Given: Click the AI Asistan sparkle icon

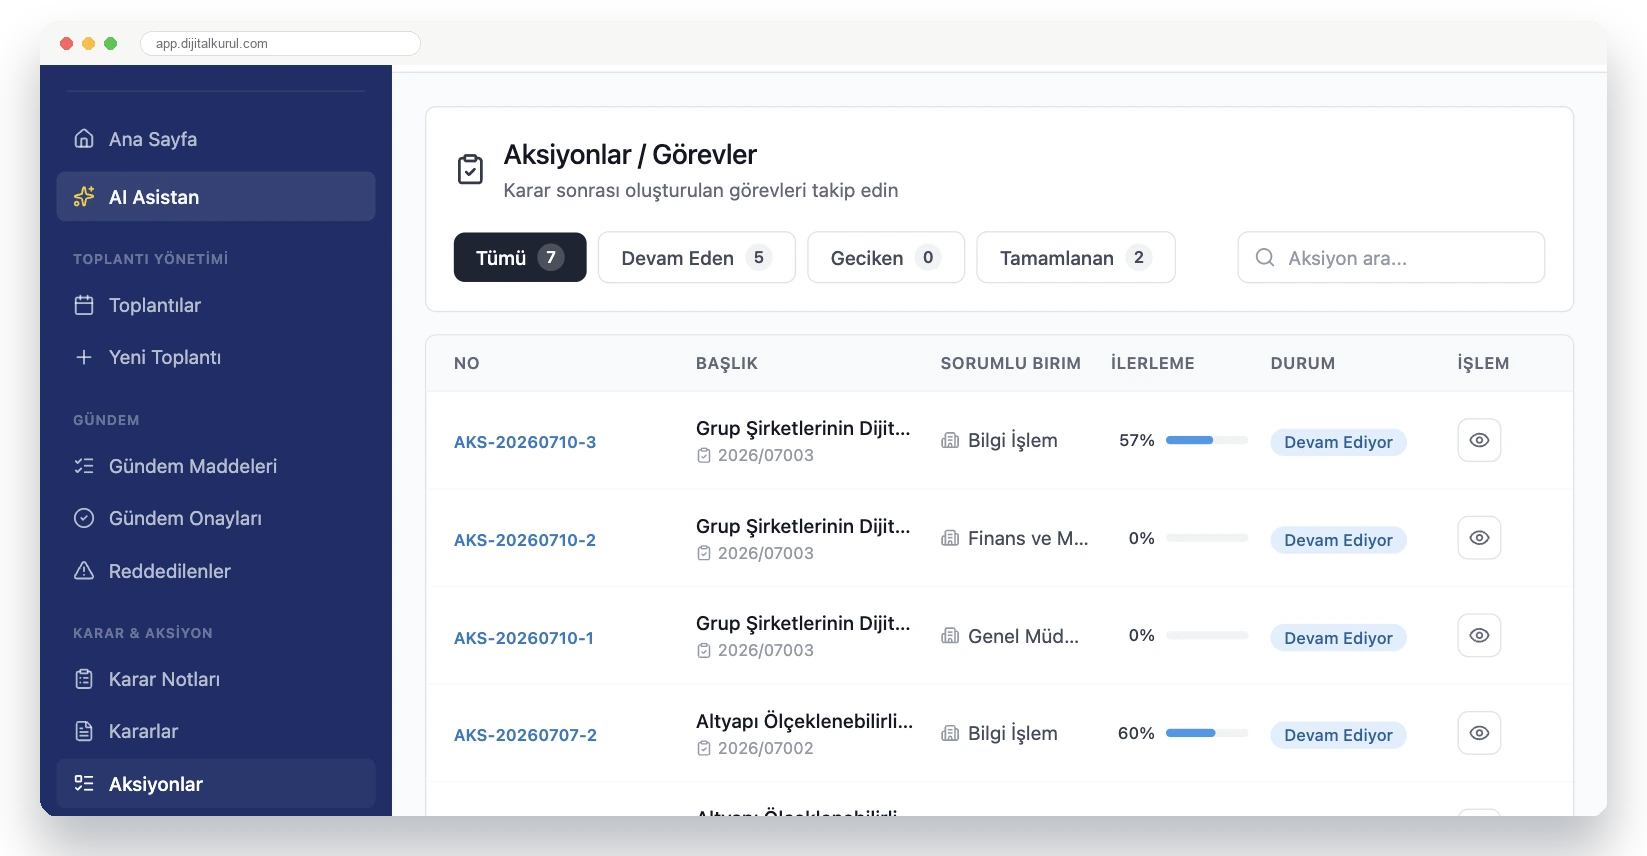Looking at the screenshot, I should [x=84, y=197].
